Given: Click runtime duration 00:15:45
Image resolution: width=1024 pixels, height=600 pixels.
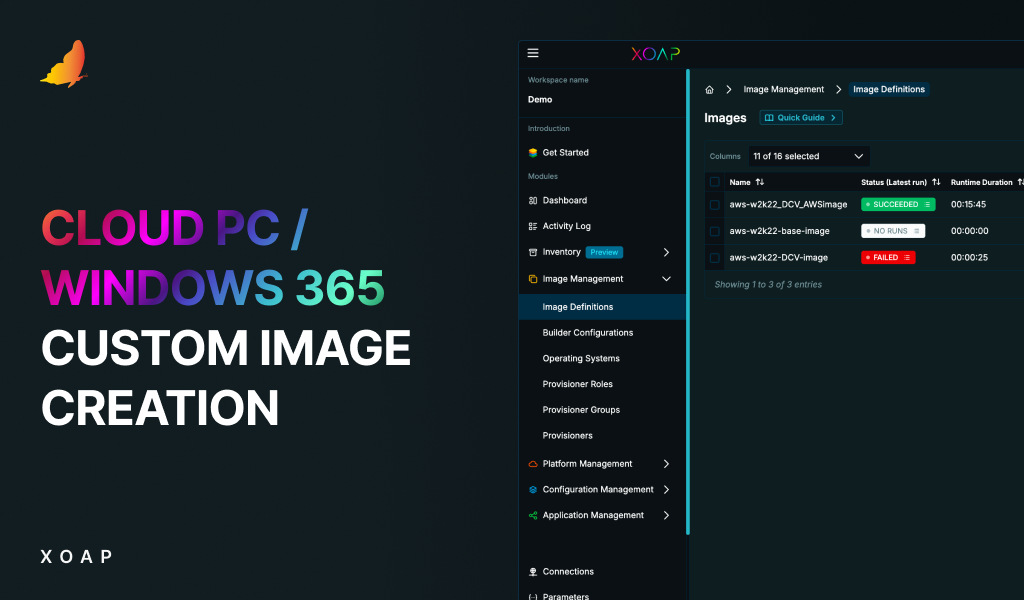Looking at the screenshot, I should (968, 205).
